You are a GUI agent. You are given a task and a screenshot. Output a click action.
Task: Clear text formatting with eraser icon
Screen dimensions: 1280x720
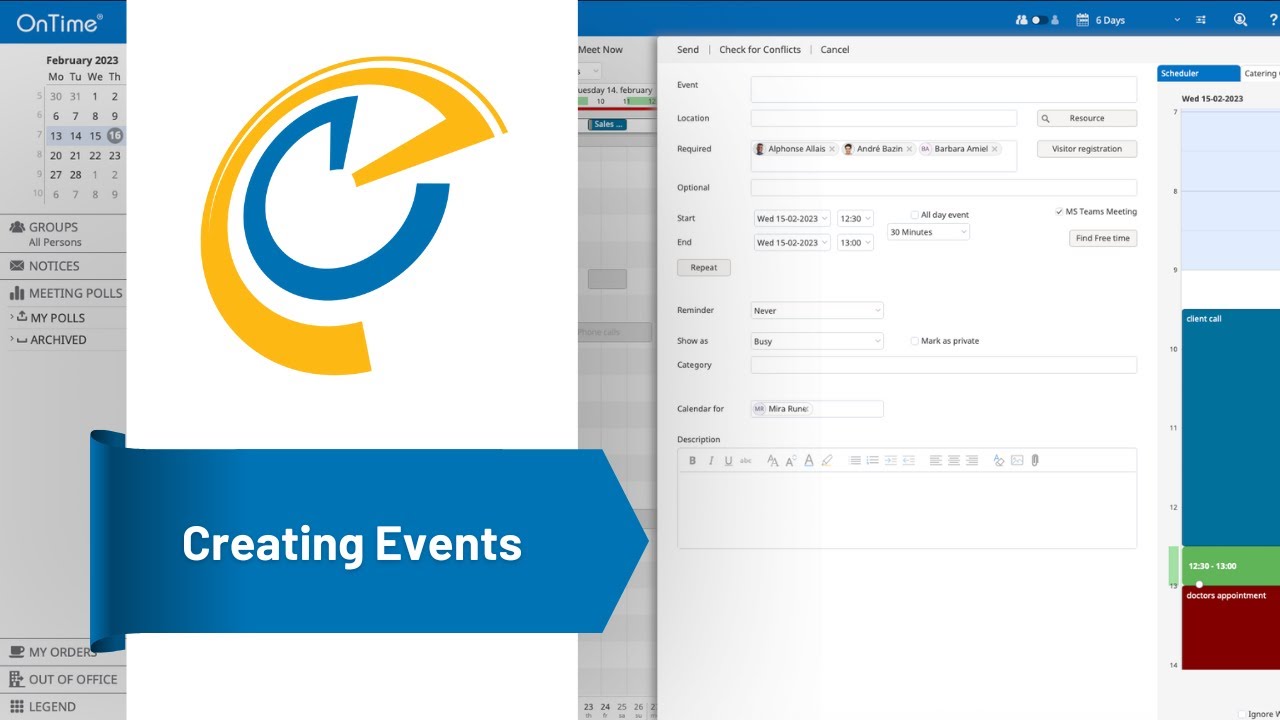coord(999,461)
